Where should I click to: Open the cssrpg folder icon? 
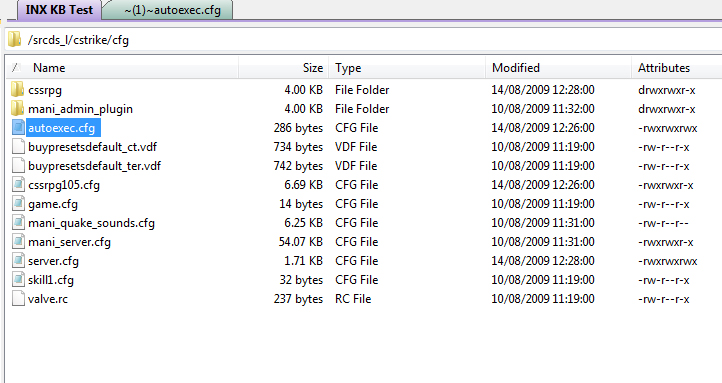tap(17, 89)
